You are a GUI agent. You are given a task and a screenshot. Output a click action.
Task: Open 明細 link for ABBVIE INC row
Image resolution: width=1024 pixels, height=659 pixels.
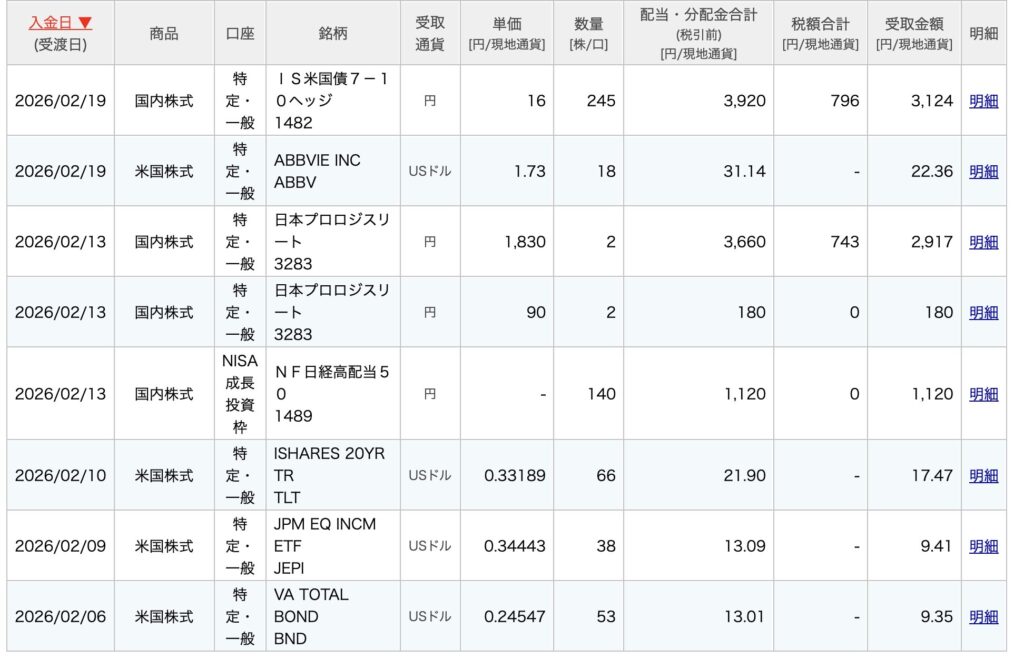983,171
